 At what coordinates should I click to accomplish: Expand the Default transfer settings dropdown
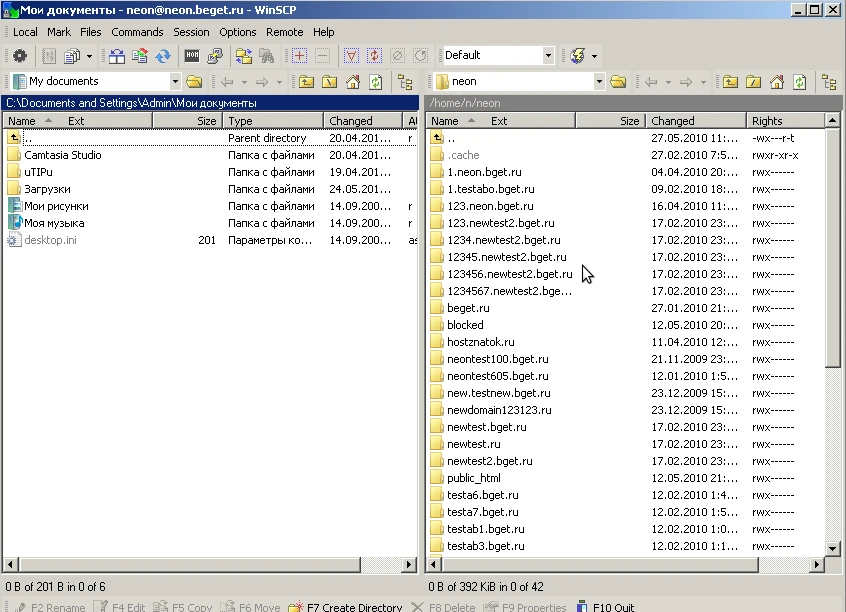tap(548, 56)
